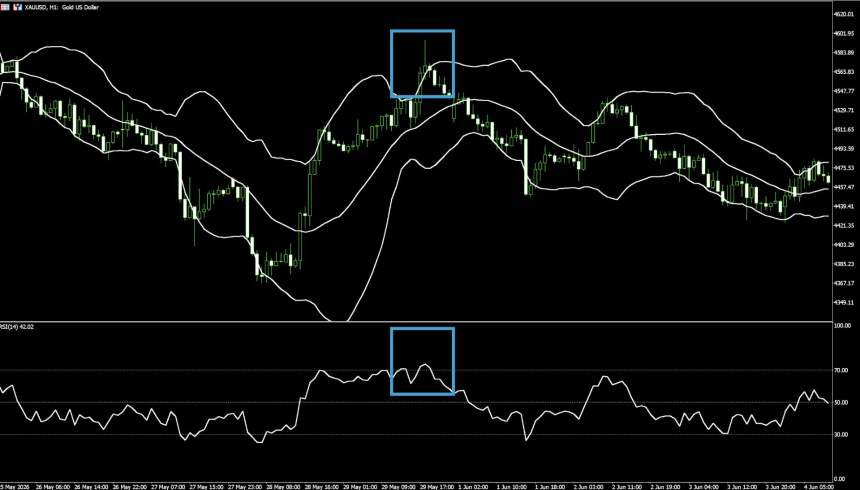Viewport: 860px width, 490px height.
Task: Click the 4421.35 price scale label
Action: click(x=844, y=226)
